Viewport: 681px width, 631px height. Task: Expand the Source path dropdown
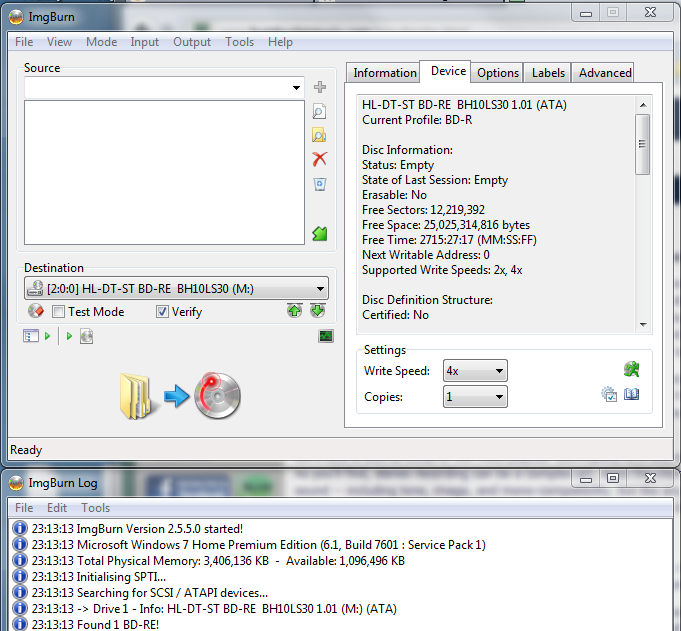(x=296, y=88)
